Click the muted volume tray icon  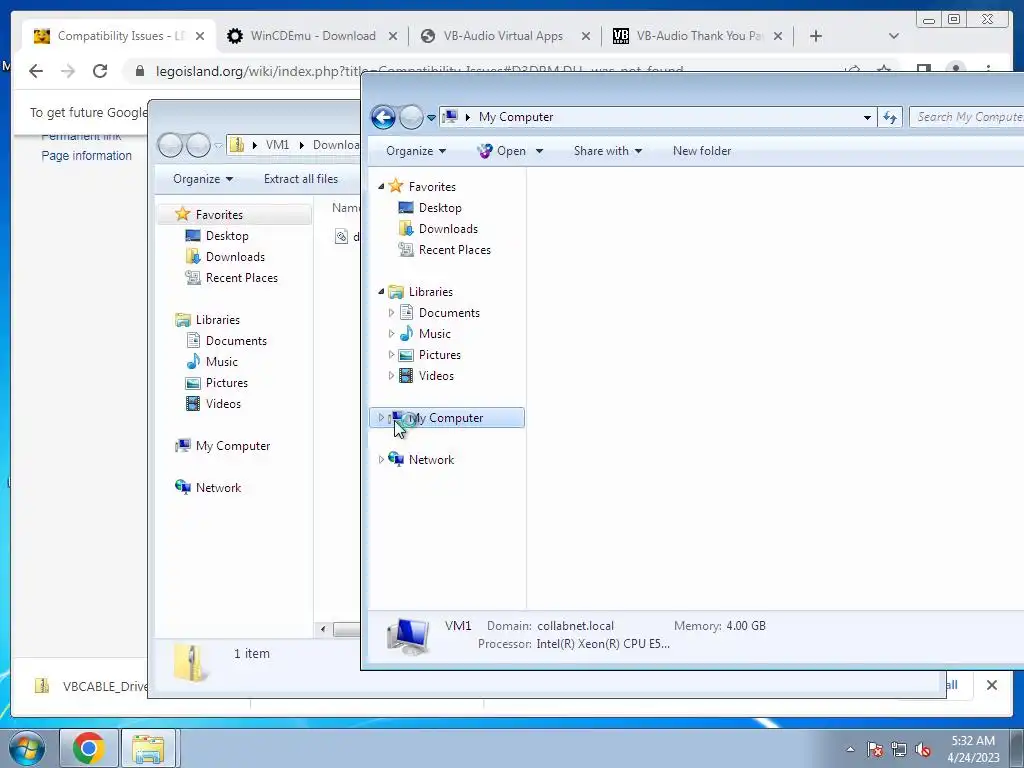click(922, 749)
